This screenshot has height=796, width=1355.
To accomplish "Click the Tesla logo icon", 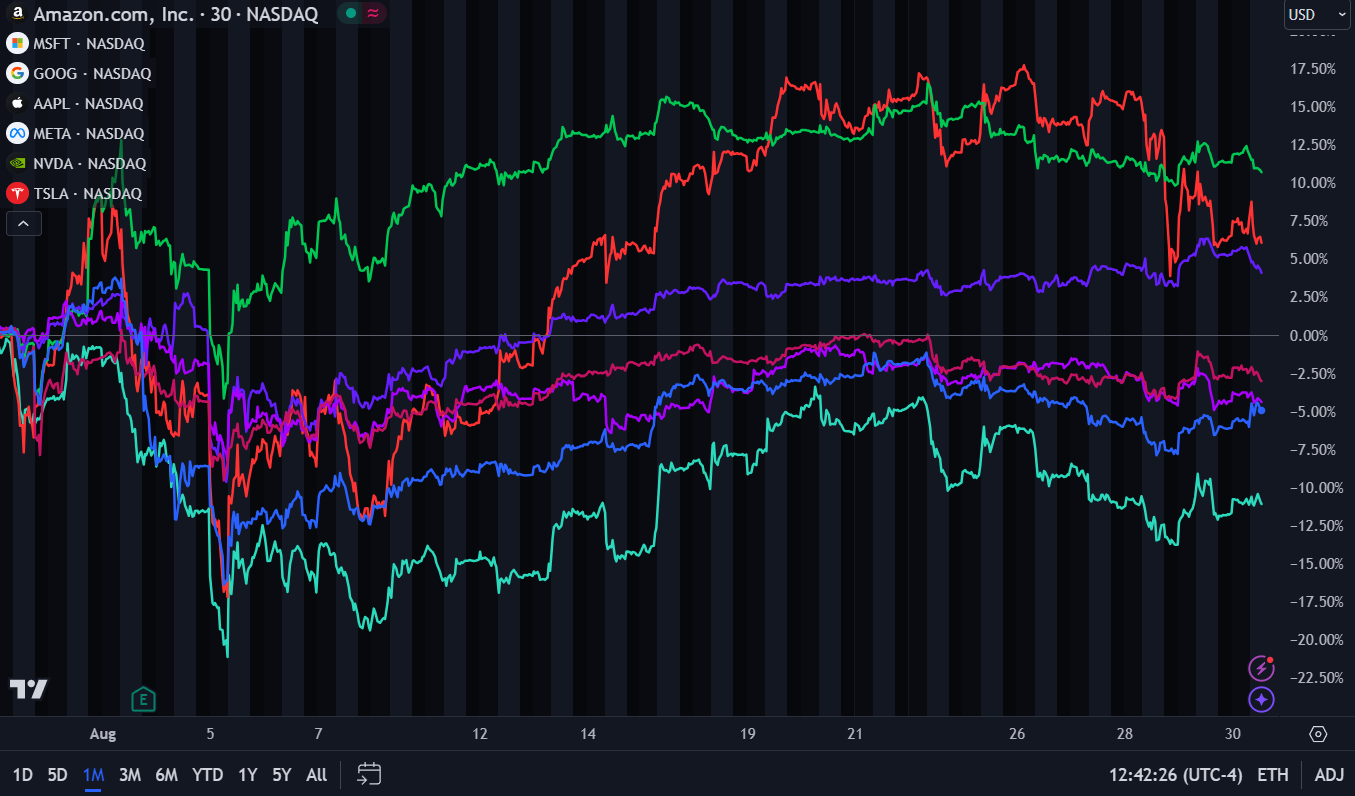I will [x=17, y=193].
